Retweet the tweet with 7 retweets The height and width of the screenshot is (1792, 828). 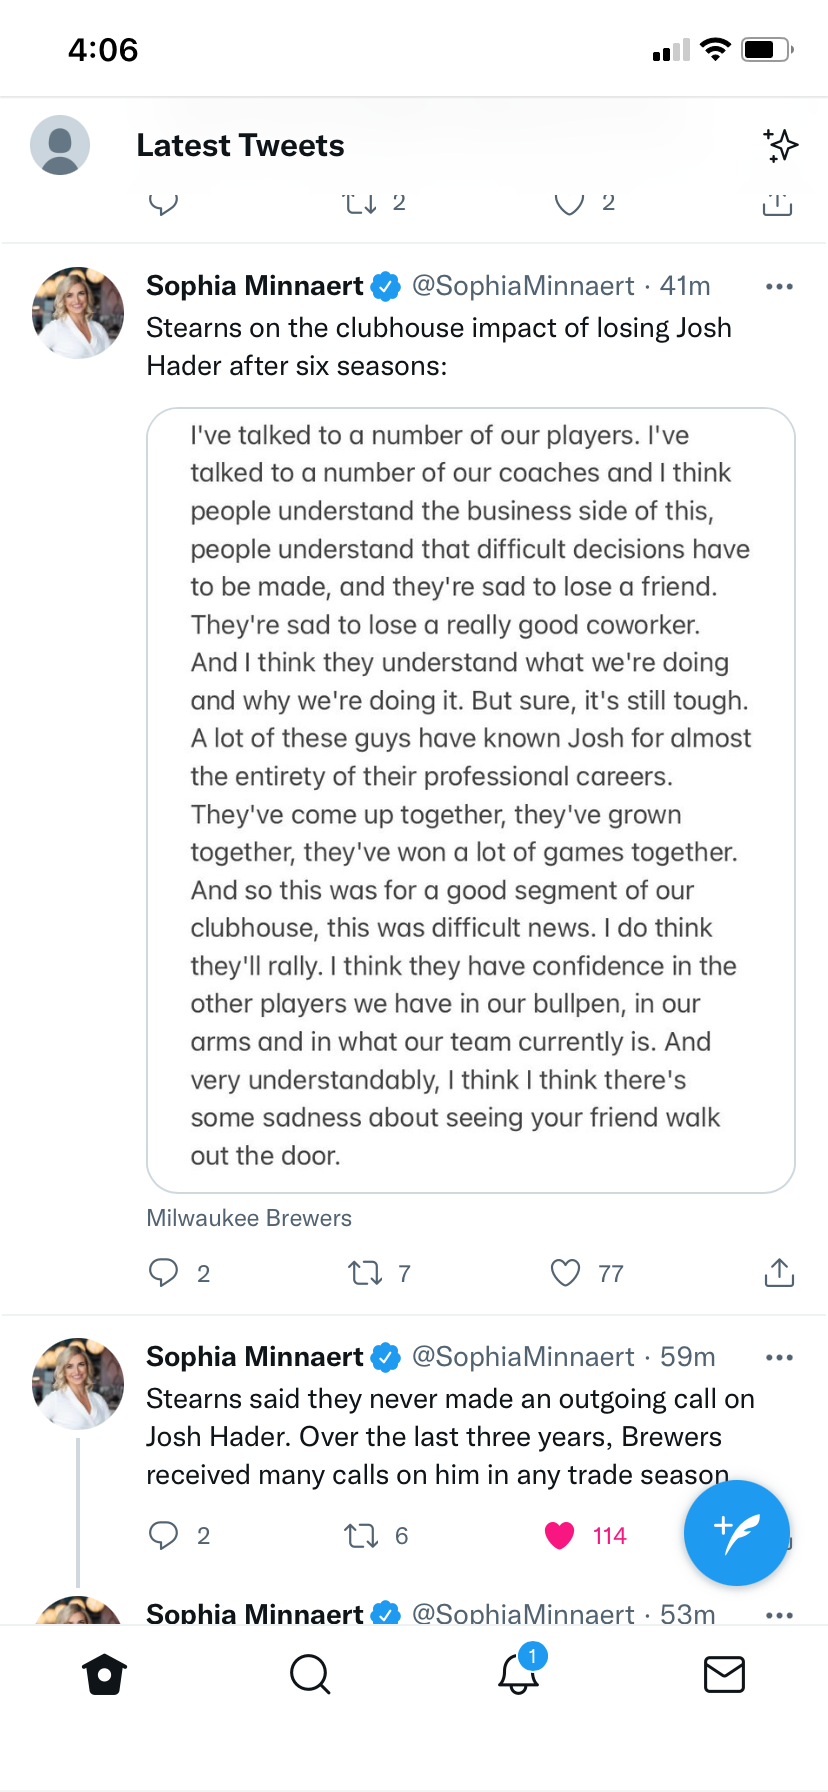coord(365,1272)
